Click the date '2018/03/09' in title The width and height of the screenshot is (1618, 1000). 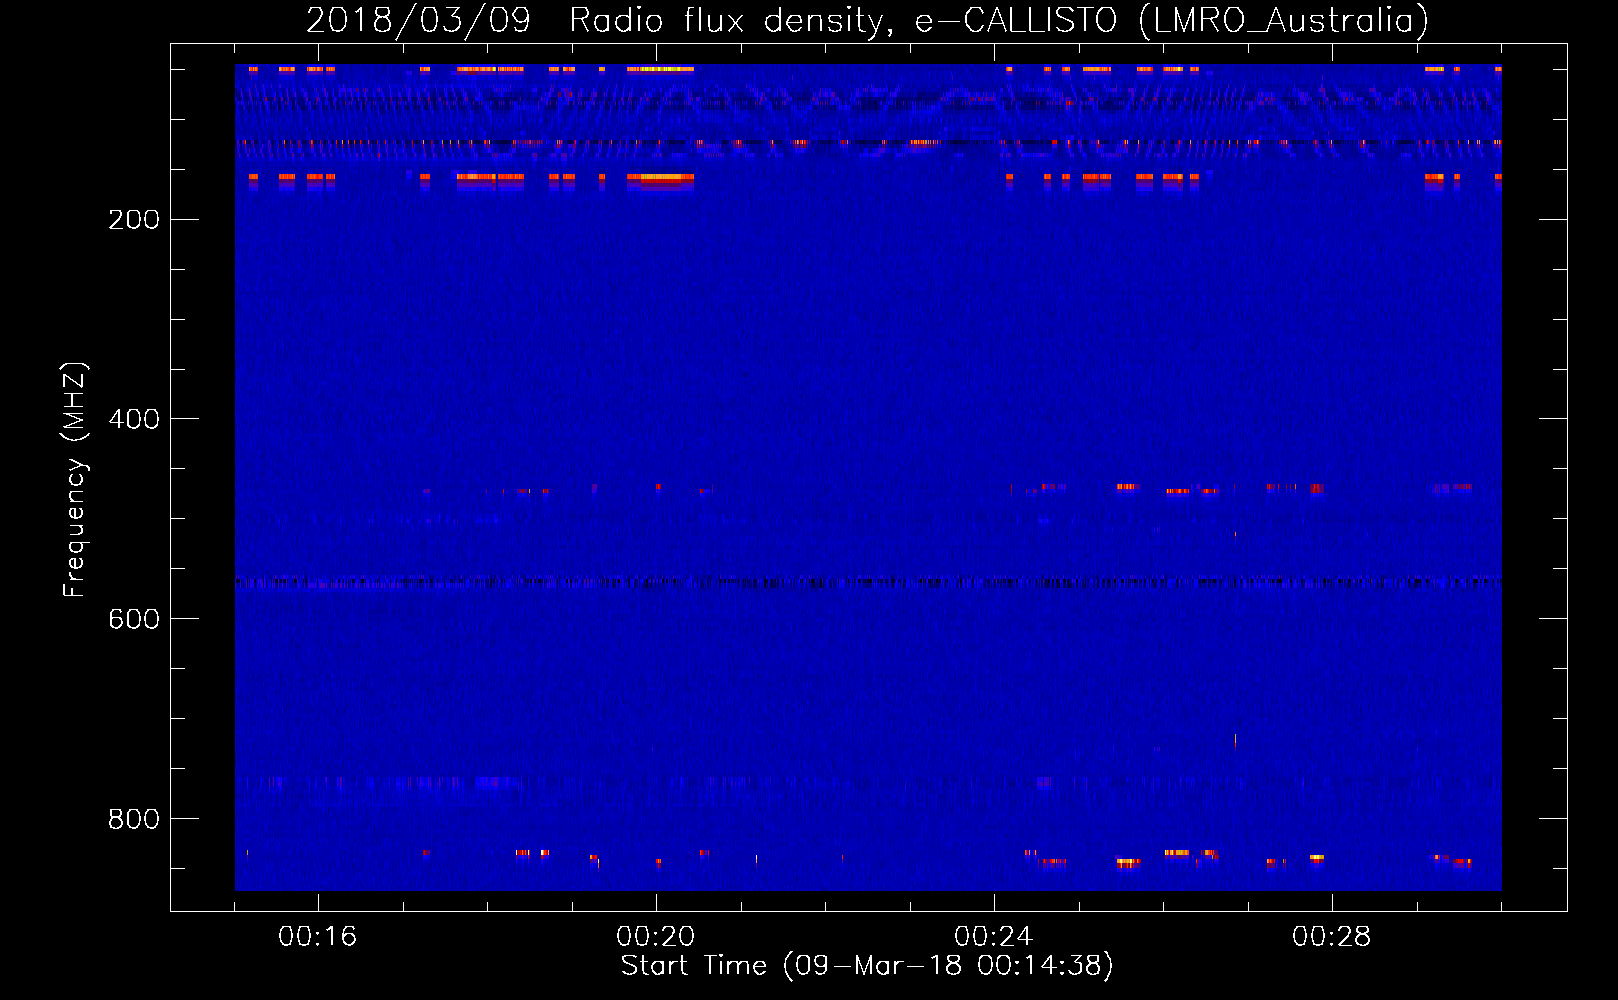[x=418, y=21]
